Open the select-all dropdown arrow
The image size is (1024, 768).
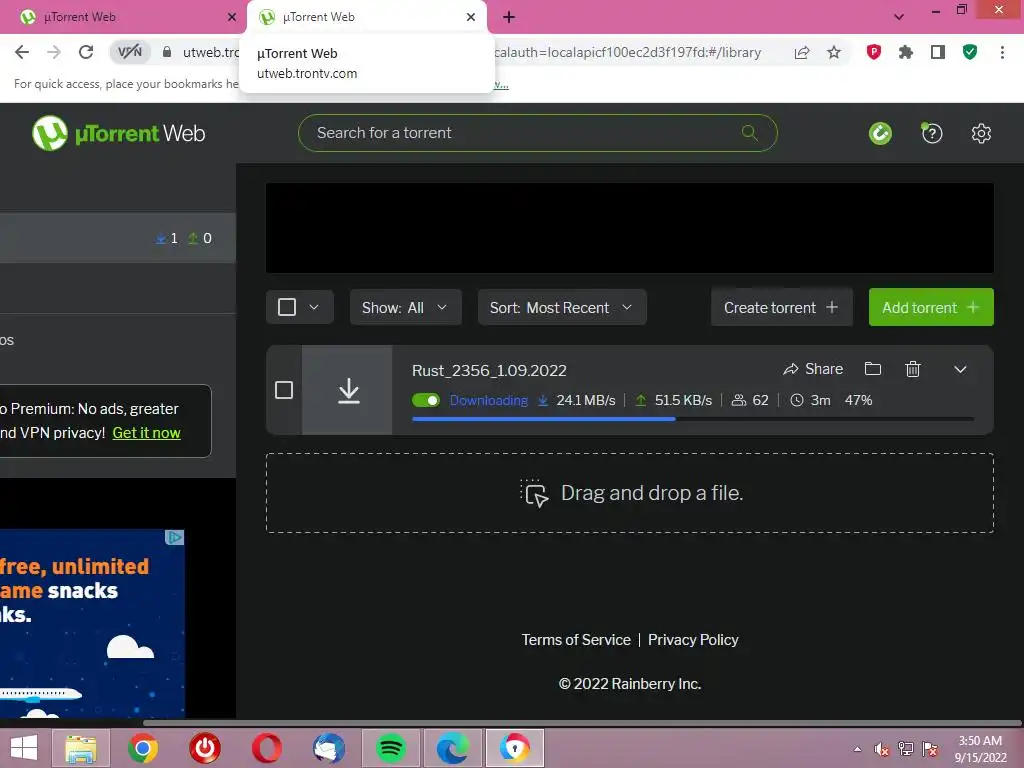[x=314, y=307]
